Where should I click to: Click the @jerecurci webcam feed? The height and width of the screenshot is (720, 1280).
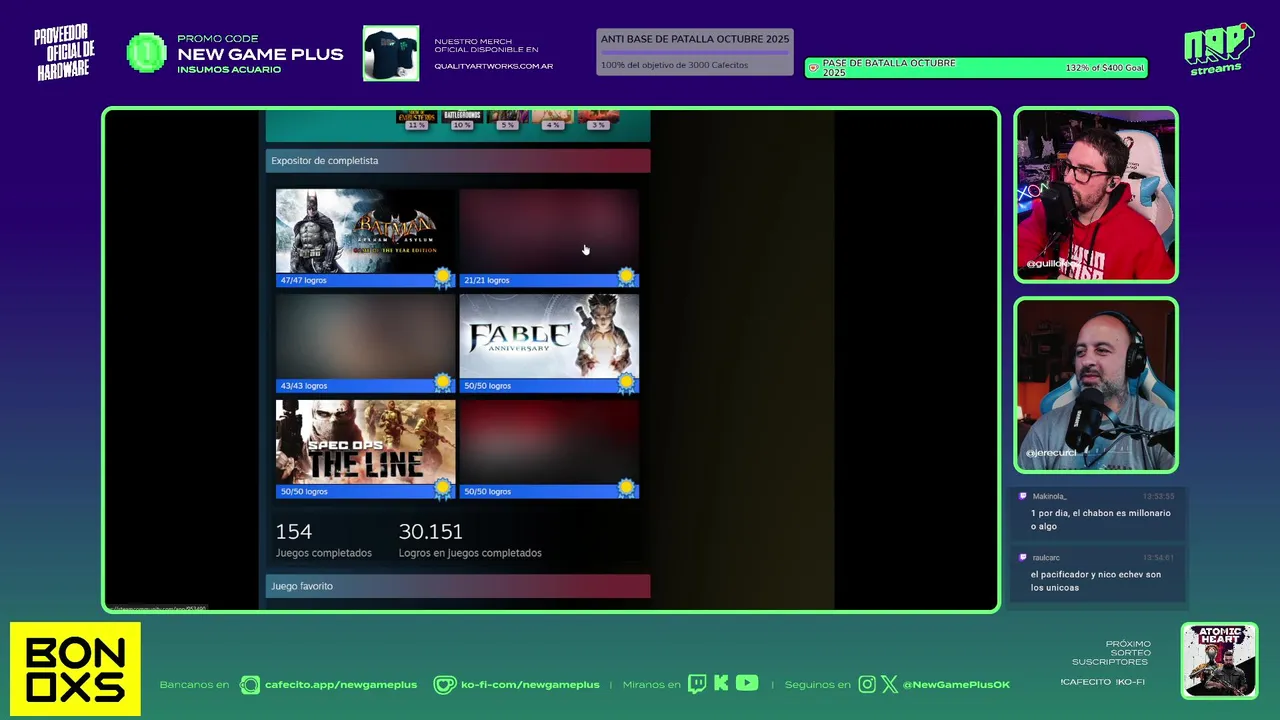[x=1096, y=385]
